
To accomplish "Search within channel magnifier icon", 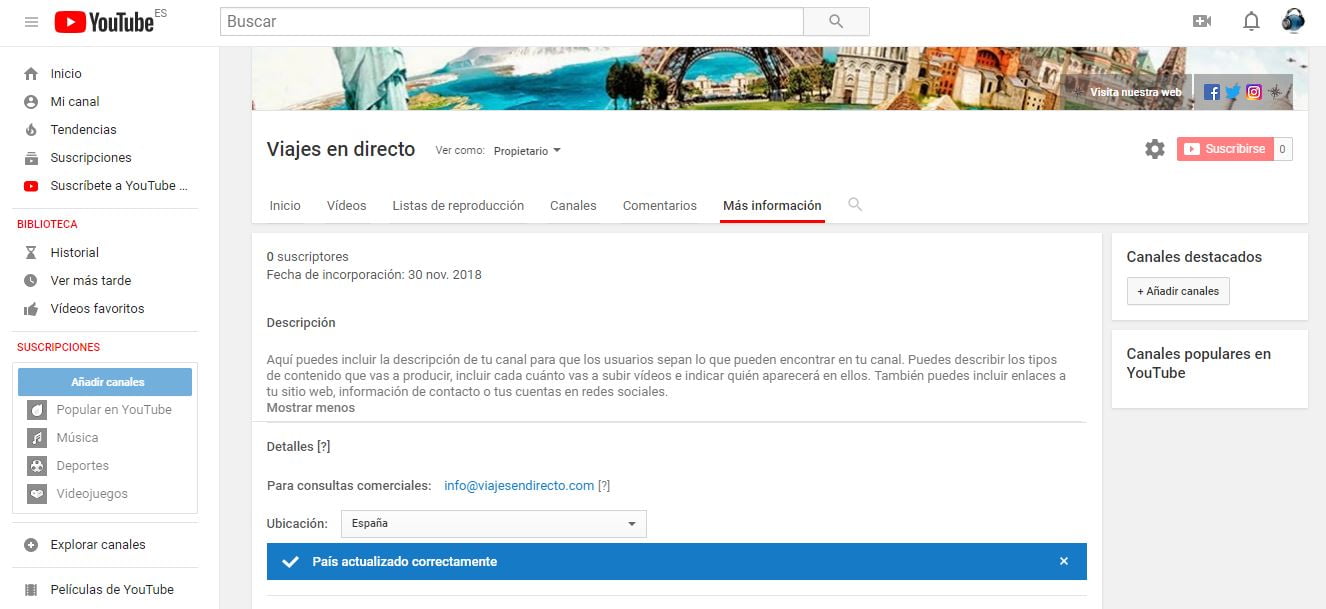I will tap(855, 205).
